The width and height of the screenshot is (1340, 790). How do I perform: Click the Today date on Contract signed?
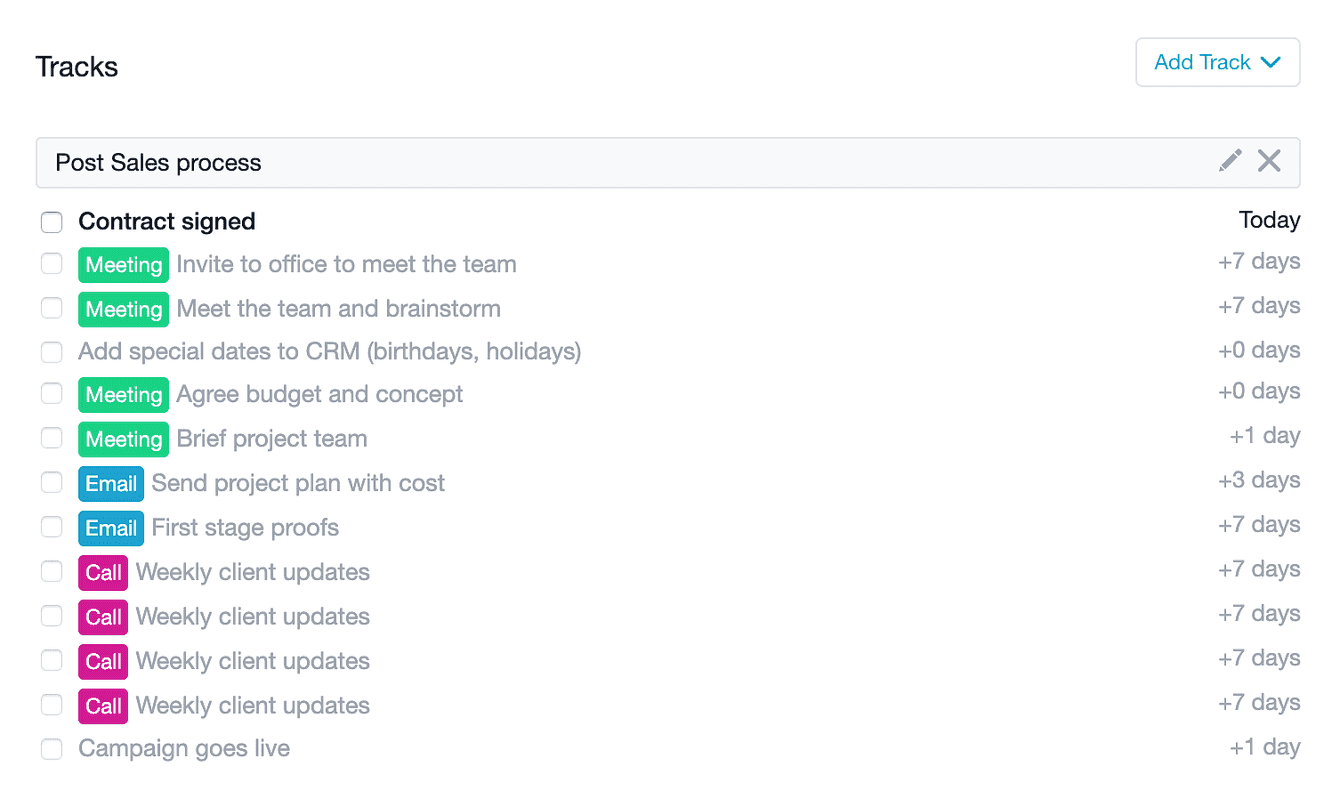coord(1270,220)
